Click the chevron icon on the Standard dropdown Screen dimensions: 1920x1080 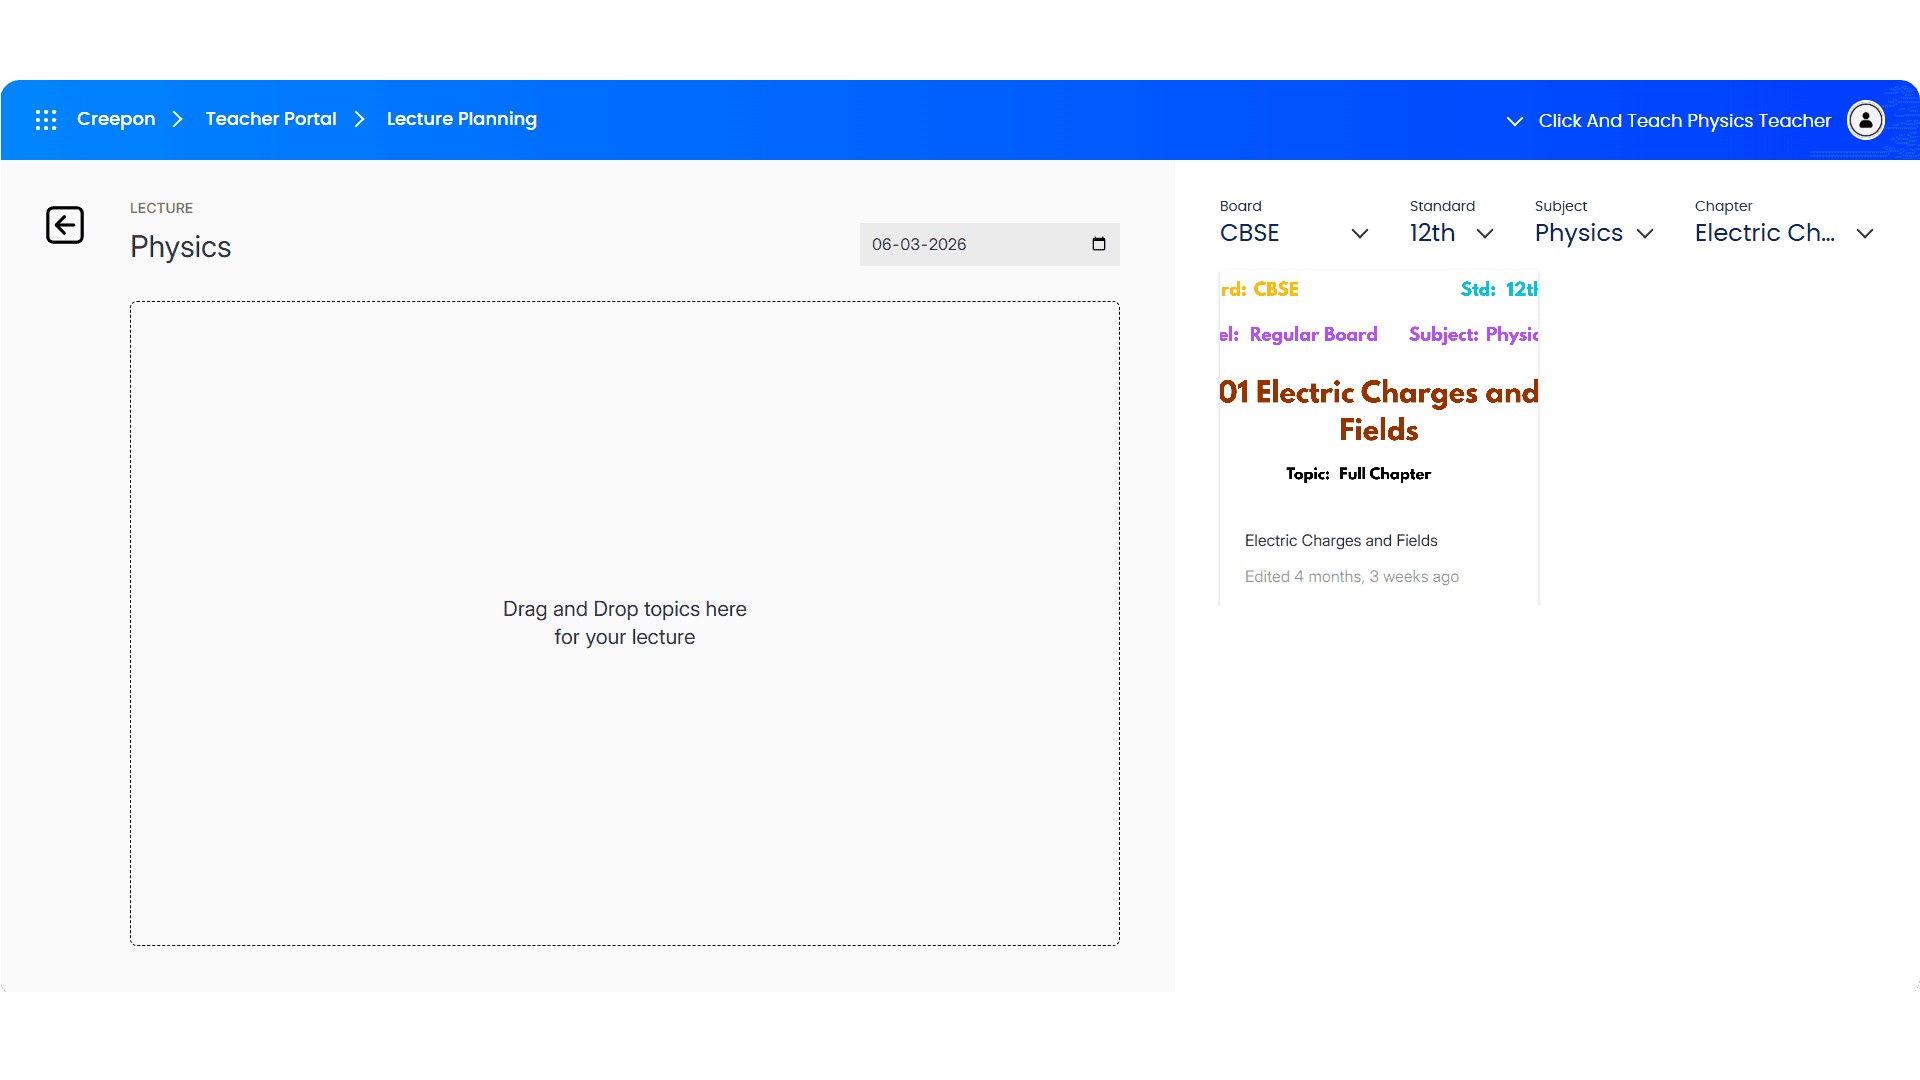[x=1486, y=234]
